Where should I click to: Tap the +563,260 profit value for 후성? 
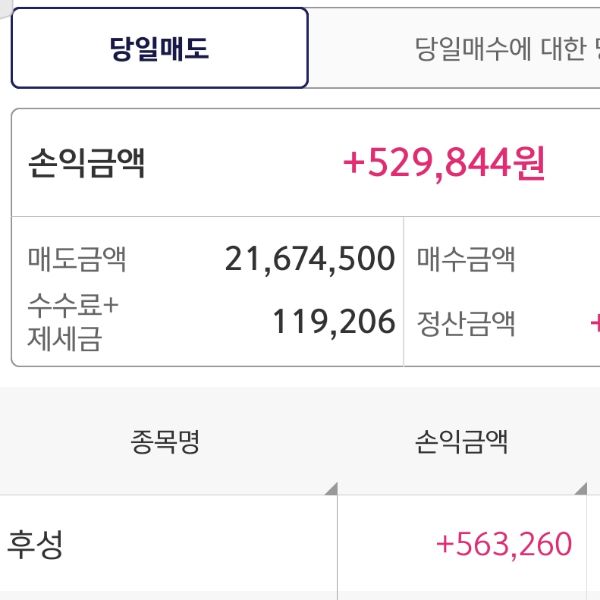[x=504, y=545]
